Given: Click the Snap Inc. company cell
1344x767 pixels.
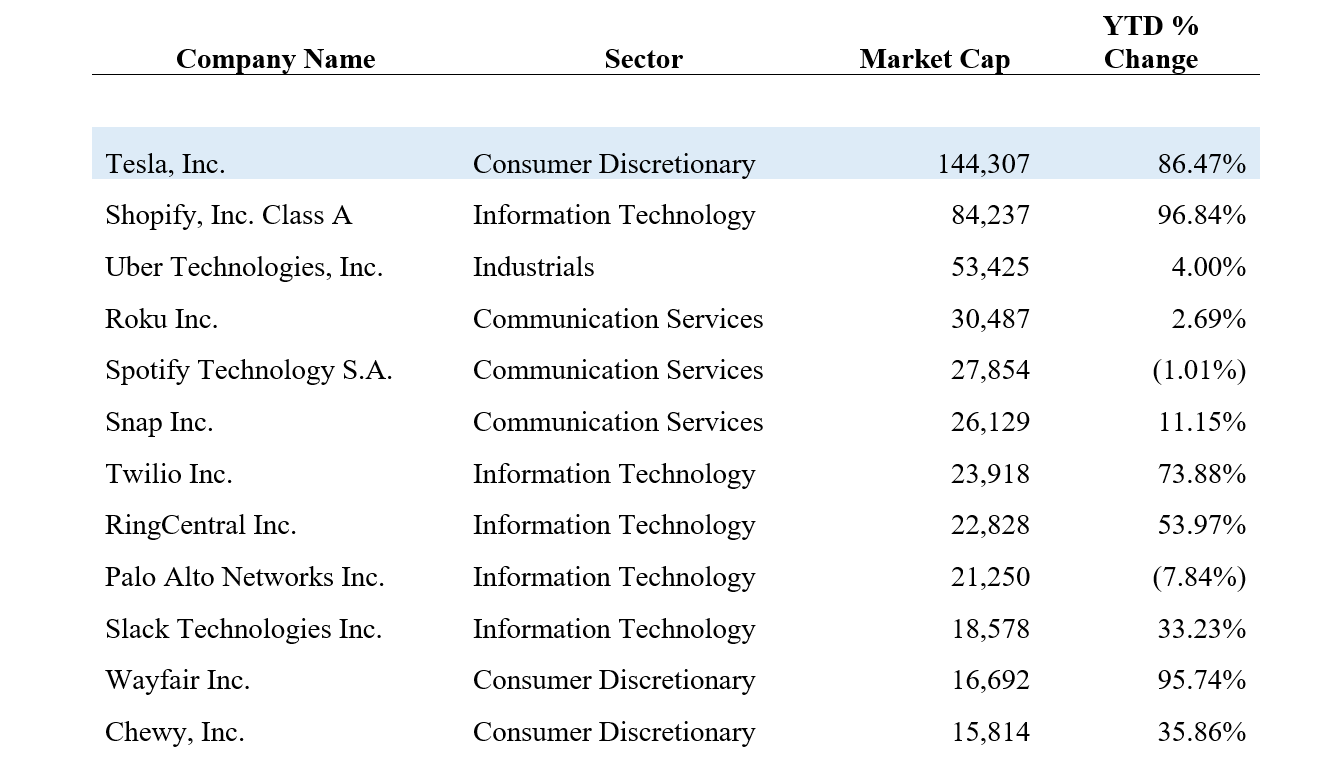Looking at the screenshot, I should coord(159,423).
